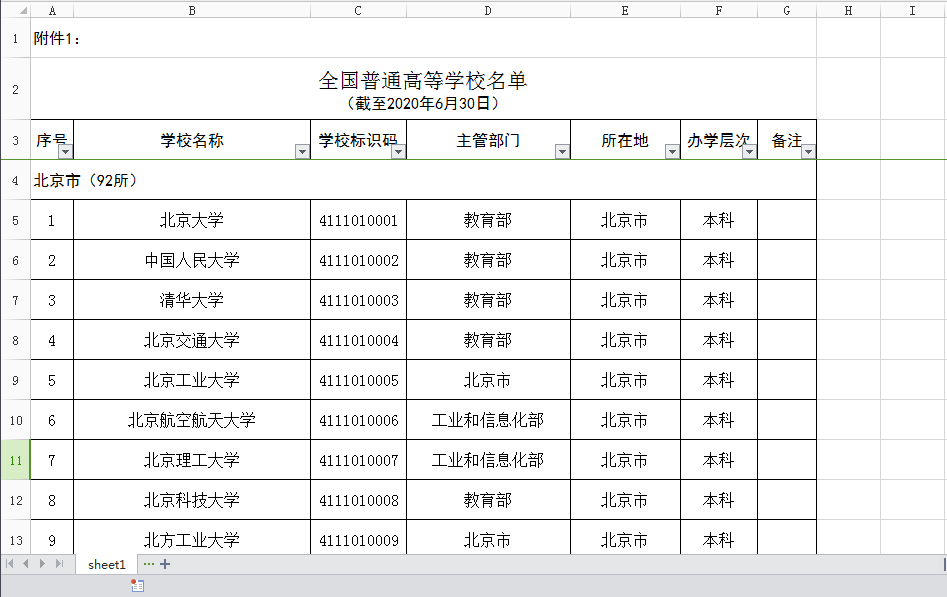Screen dimensions: 947x597
Task: Click code cell 4111010001
Action: (358, 220)
